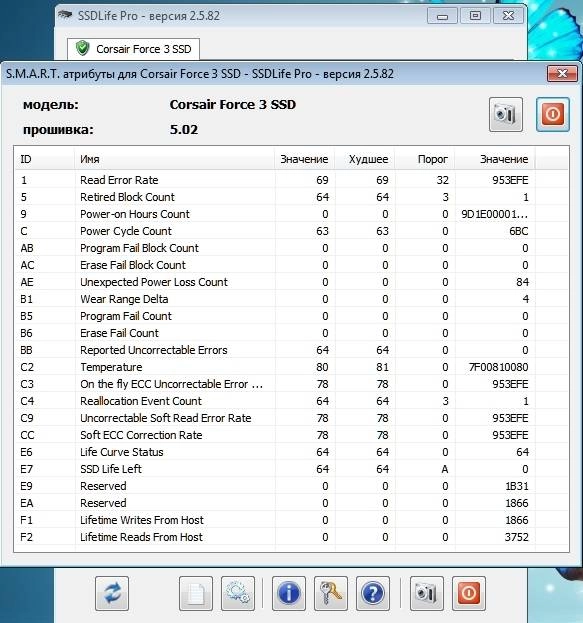Sort by the ID column header
The height and width of the screenshot is (623, 583).
click(x=45, y=159)
